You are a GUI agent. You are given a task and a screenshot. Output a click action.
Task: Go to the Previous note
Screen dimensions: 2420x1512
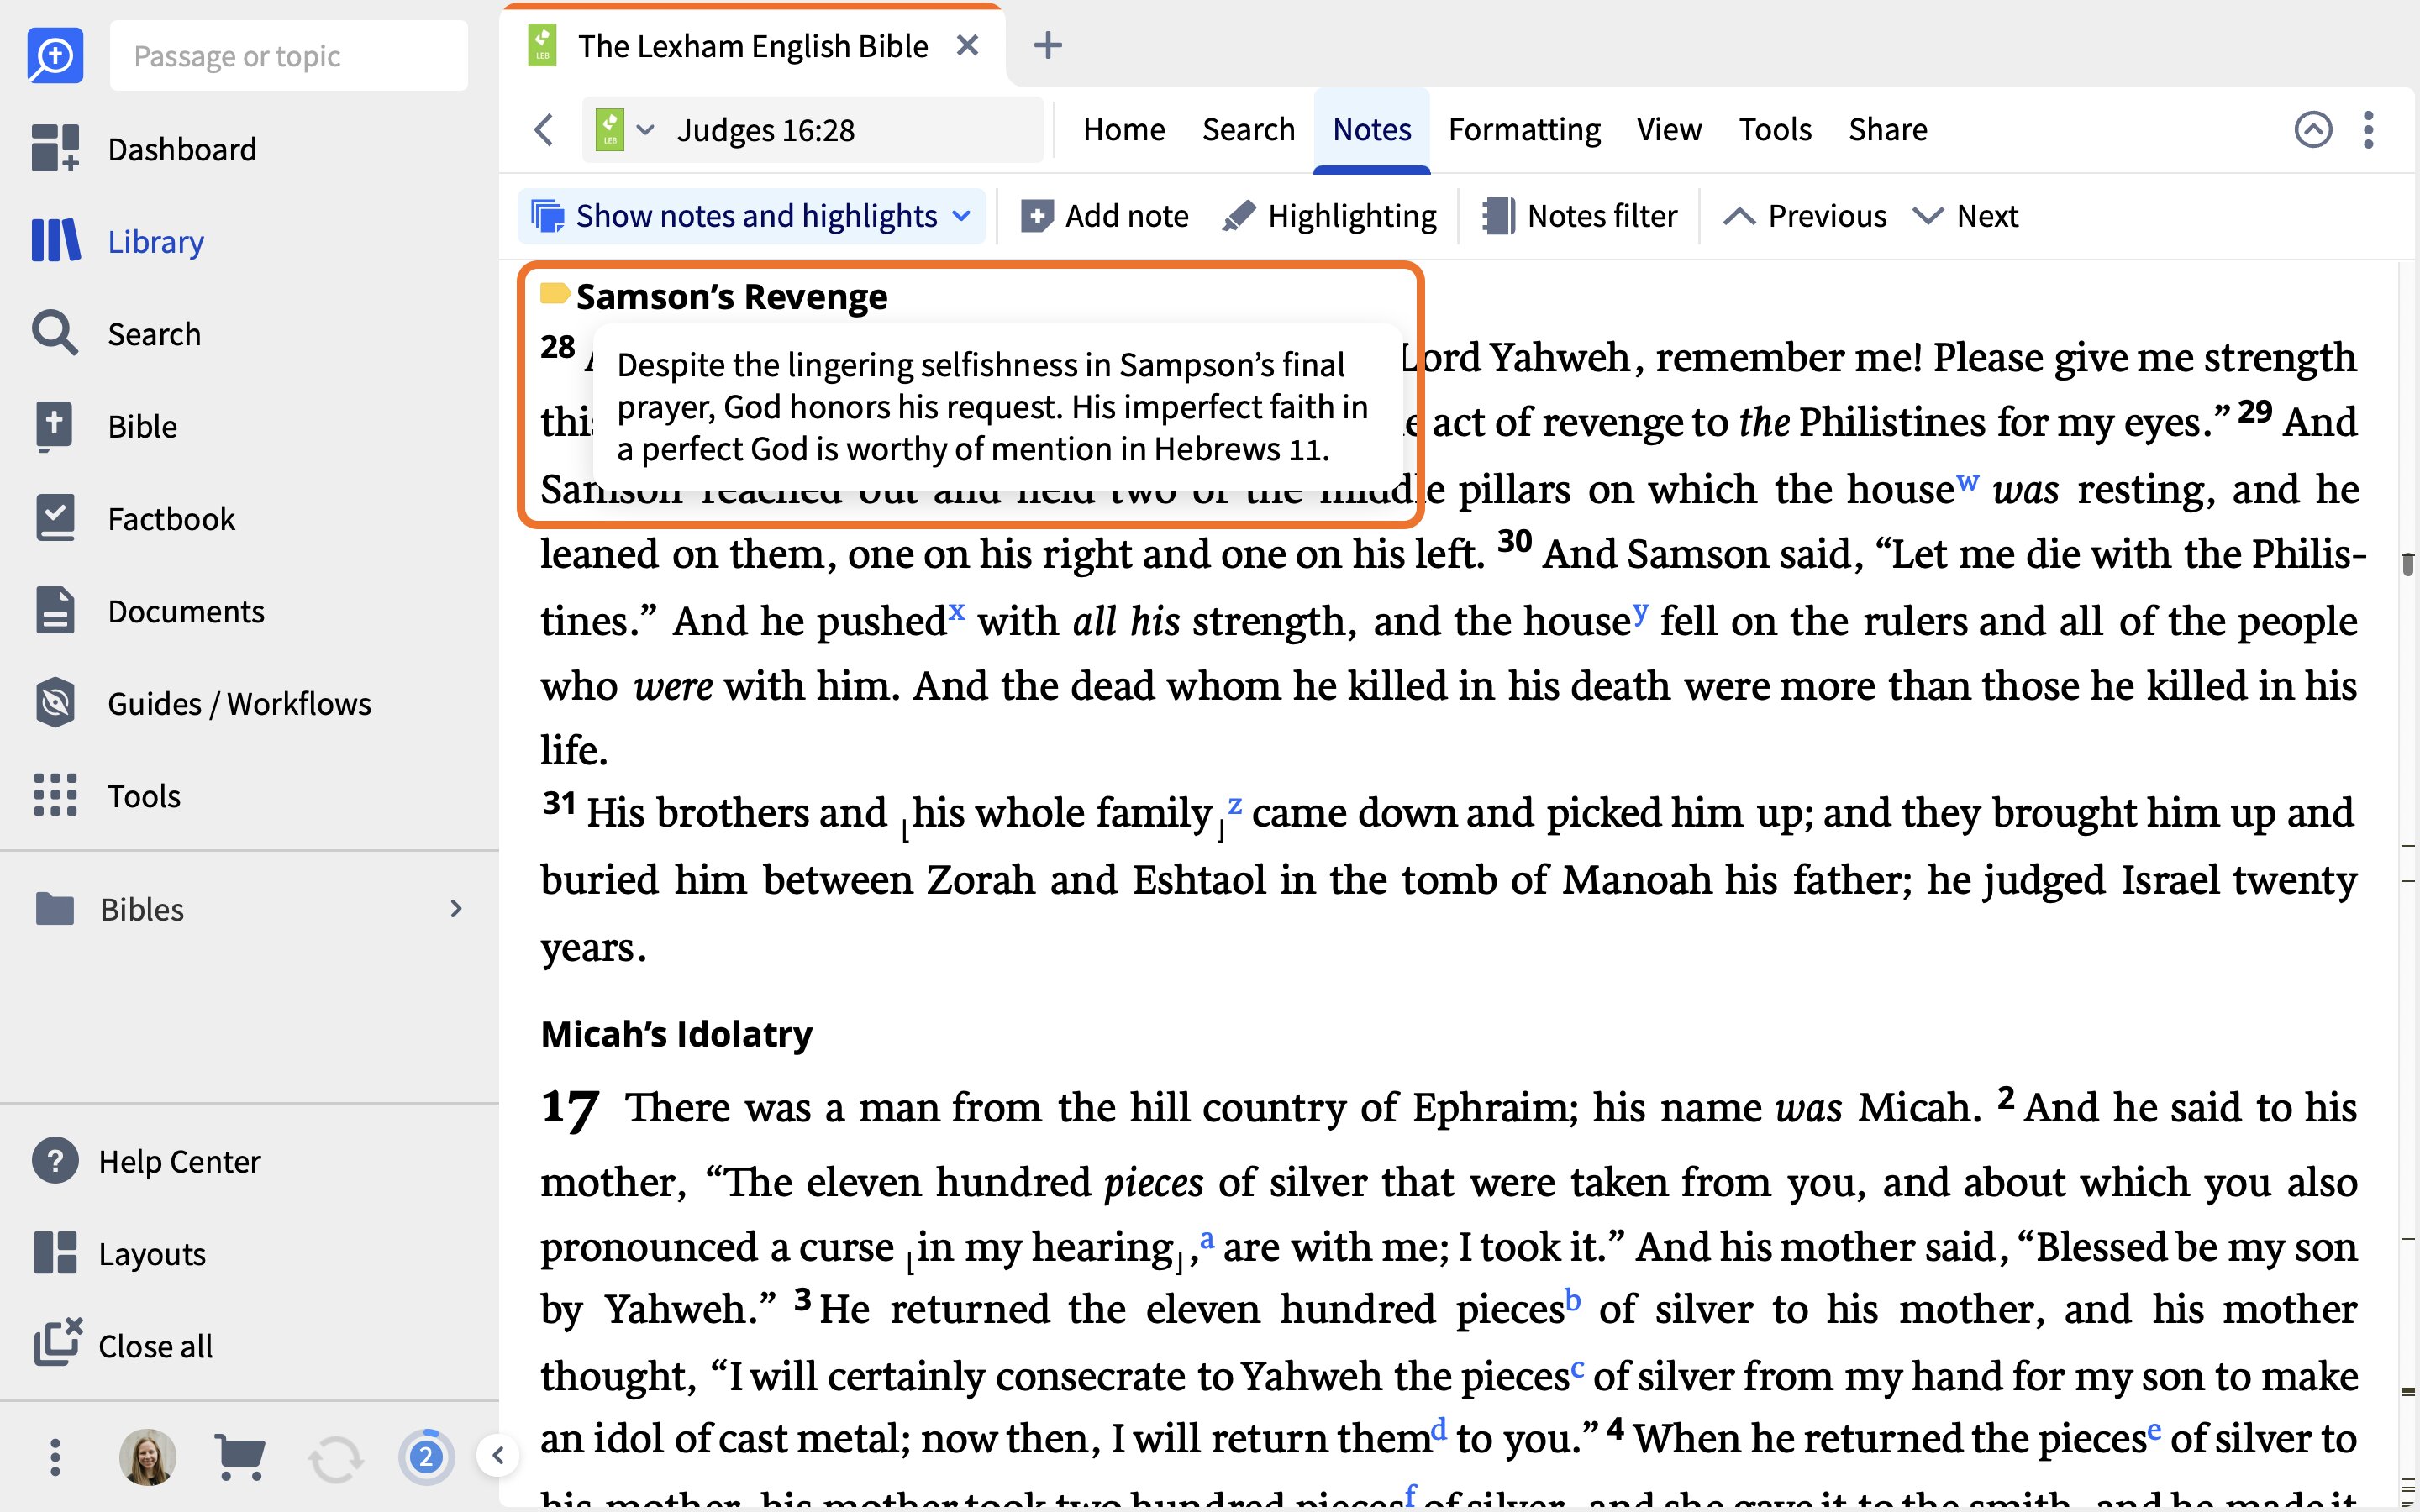pos(1805,216)
